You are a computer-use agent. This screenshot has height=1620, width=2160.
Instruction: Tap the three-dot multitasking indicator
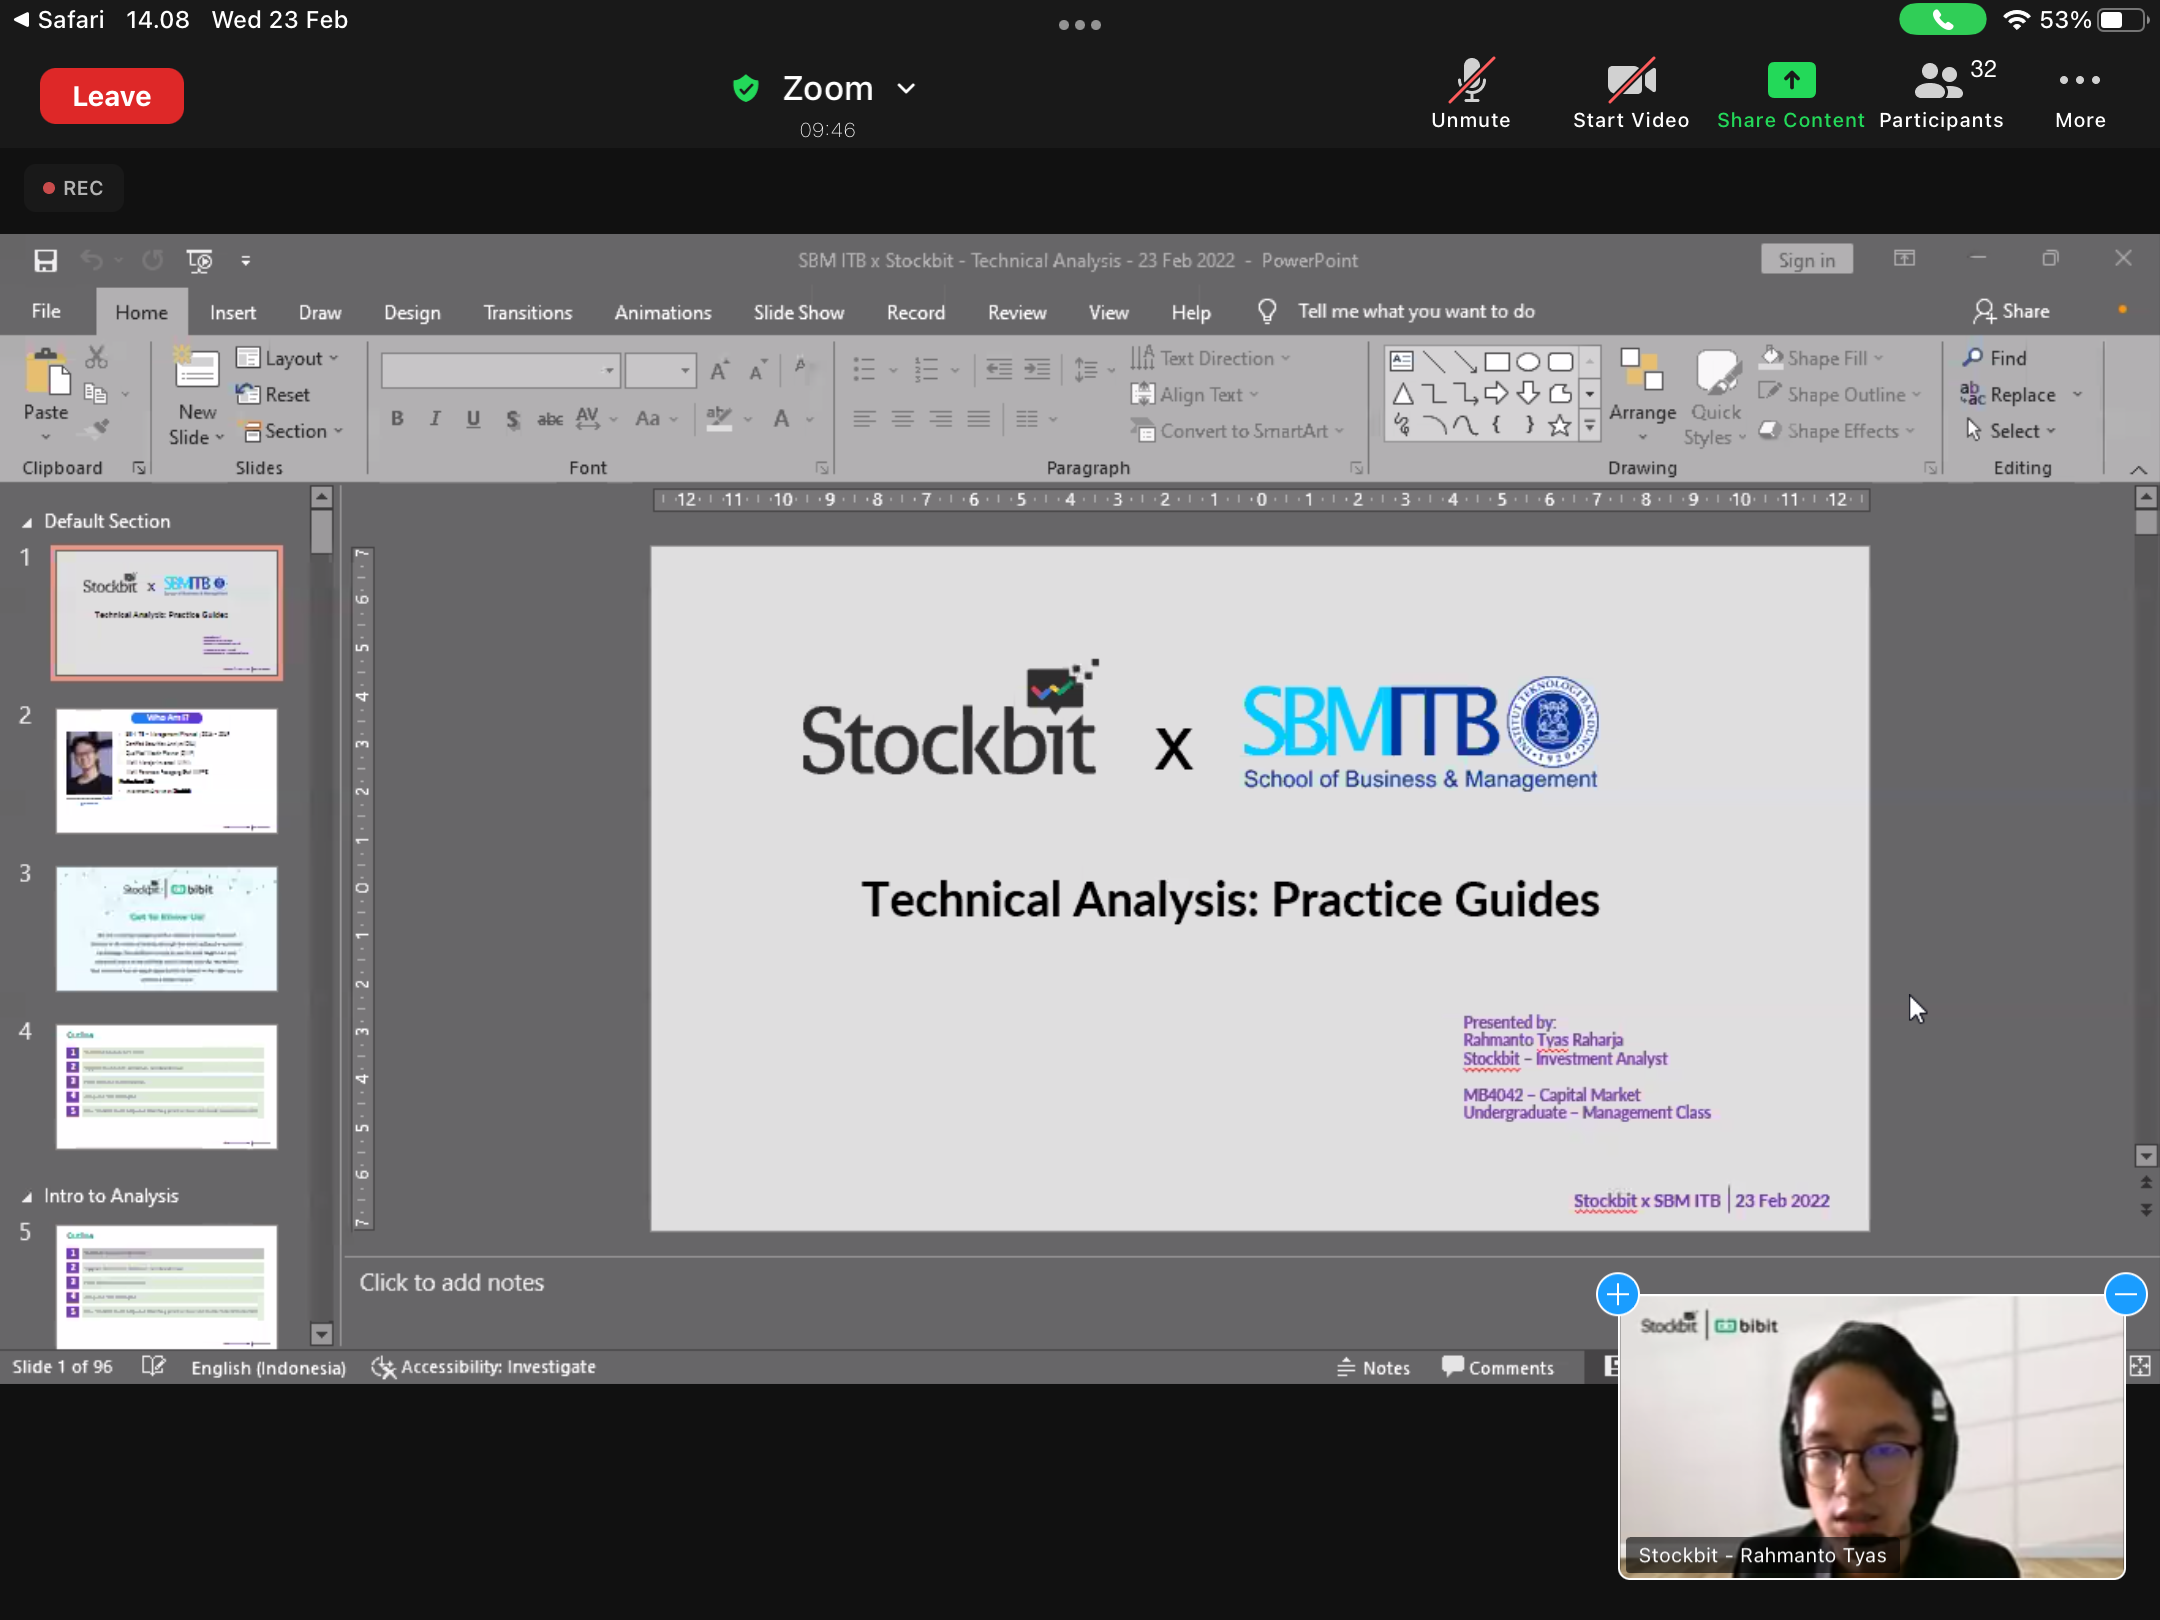(1080, 25)
